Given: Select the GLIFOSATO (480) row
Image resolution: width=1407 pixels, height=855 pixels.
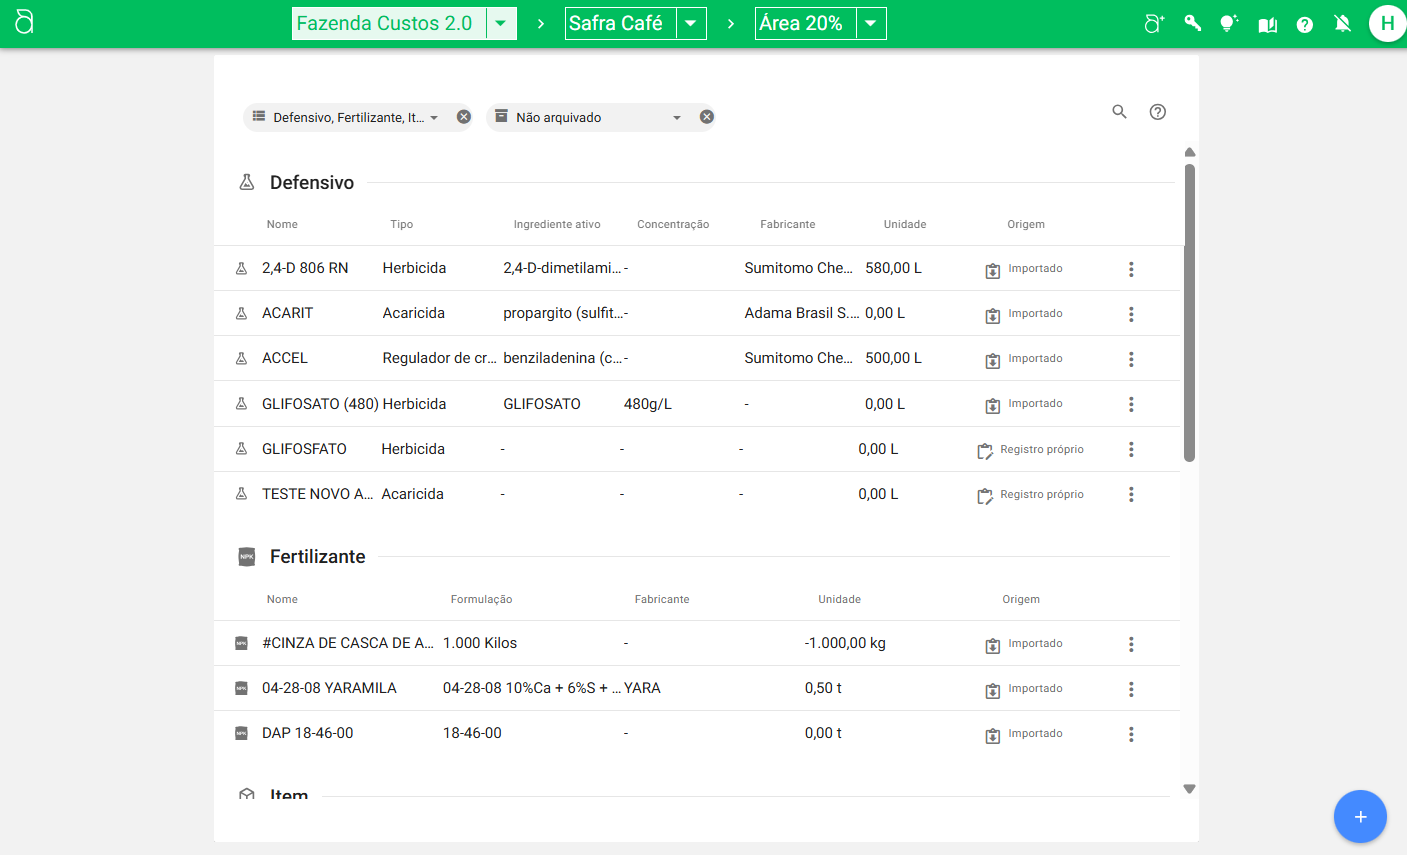Looking at the screenshot, I should [320, 404].
